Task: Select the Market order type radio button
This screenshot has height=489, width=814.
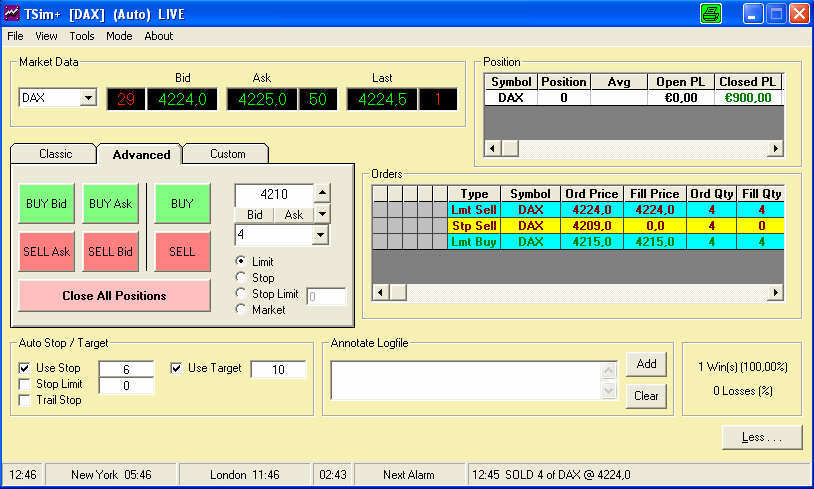Action: (241, 310)
